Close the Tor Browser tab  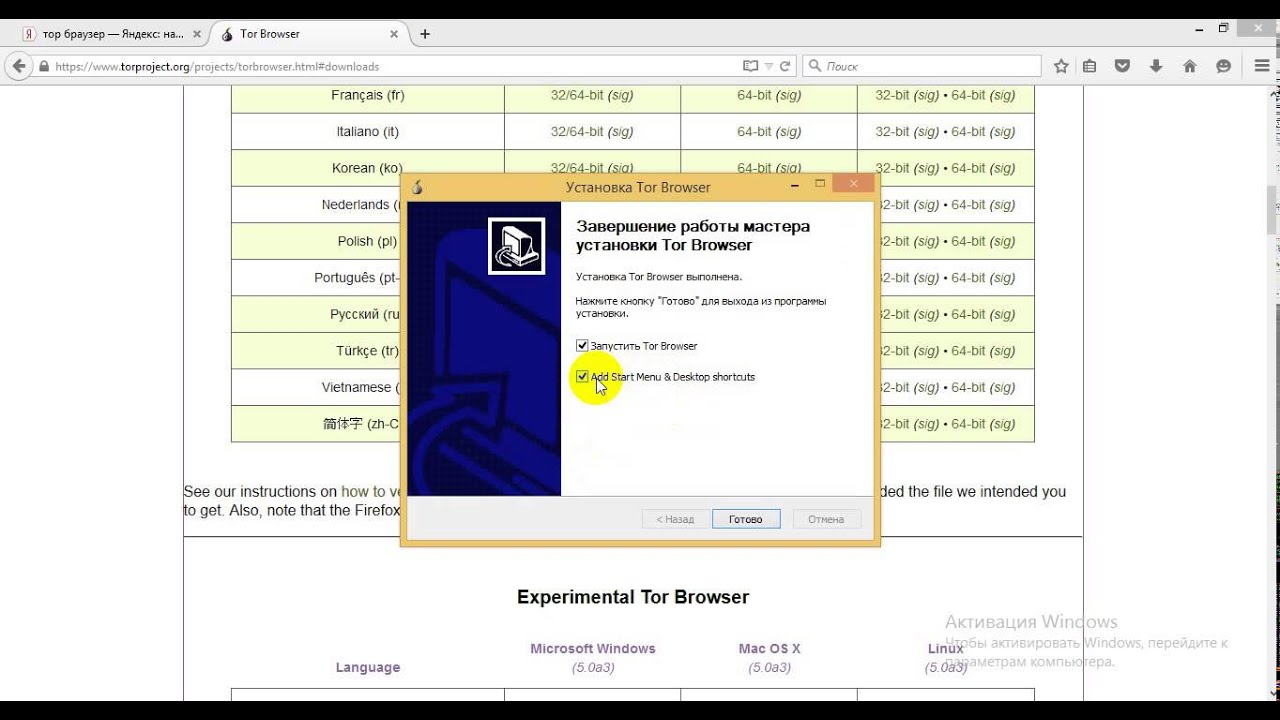click(x=394, y=34)
